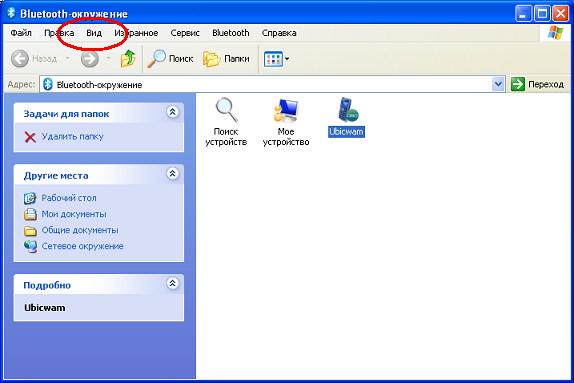Open the Вид menu
Screen dimensions: 574x383
point(94,33)
